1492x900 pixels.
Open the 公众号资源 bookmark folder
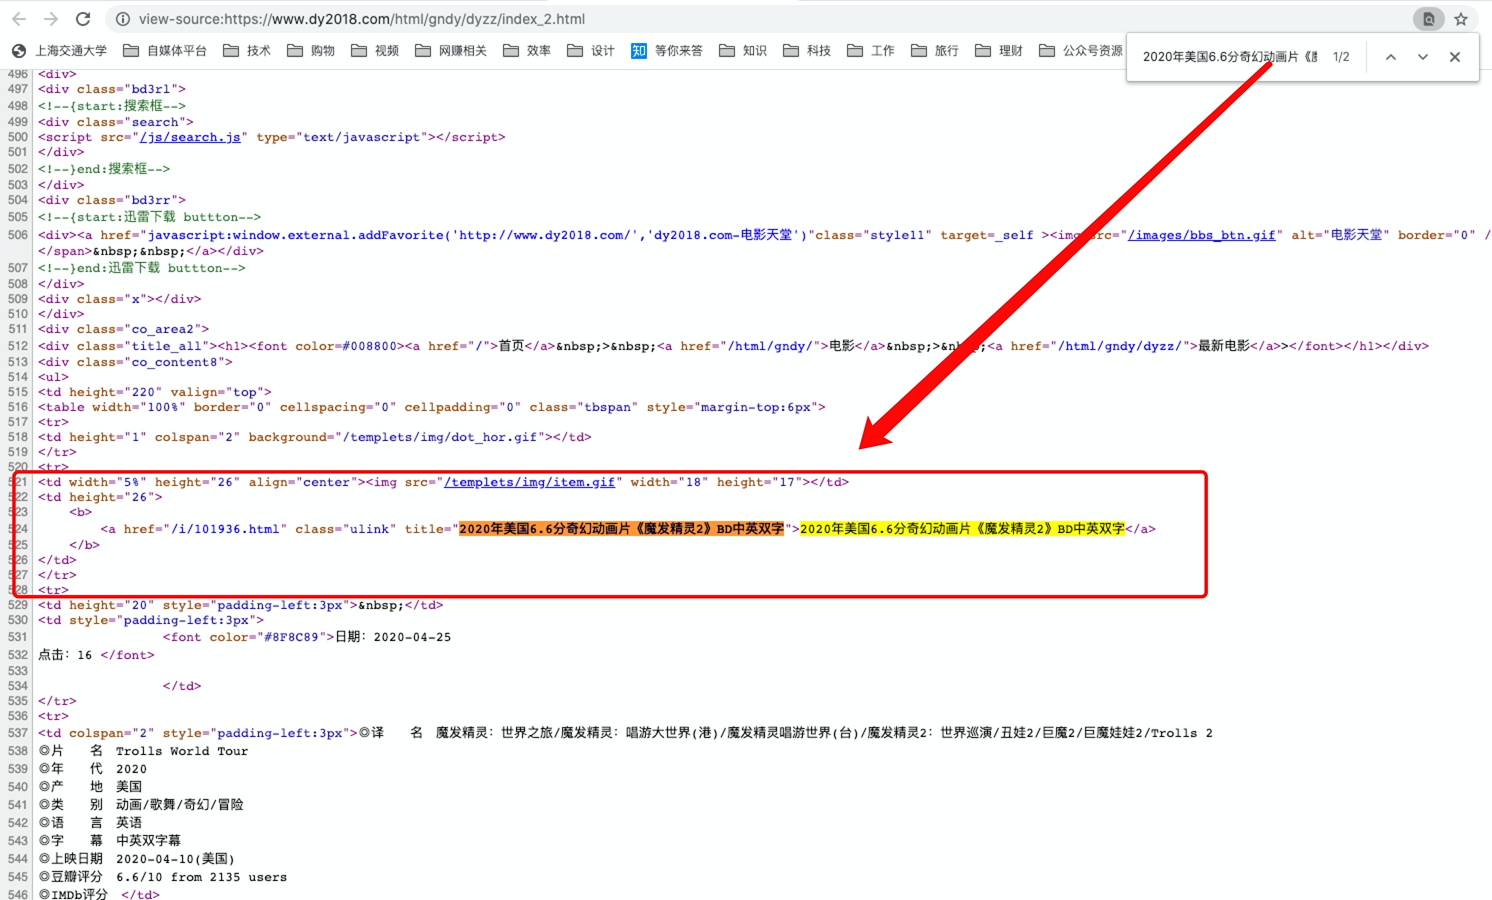coord(1081,51)
